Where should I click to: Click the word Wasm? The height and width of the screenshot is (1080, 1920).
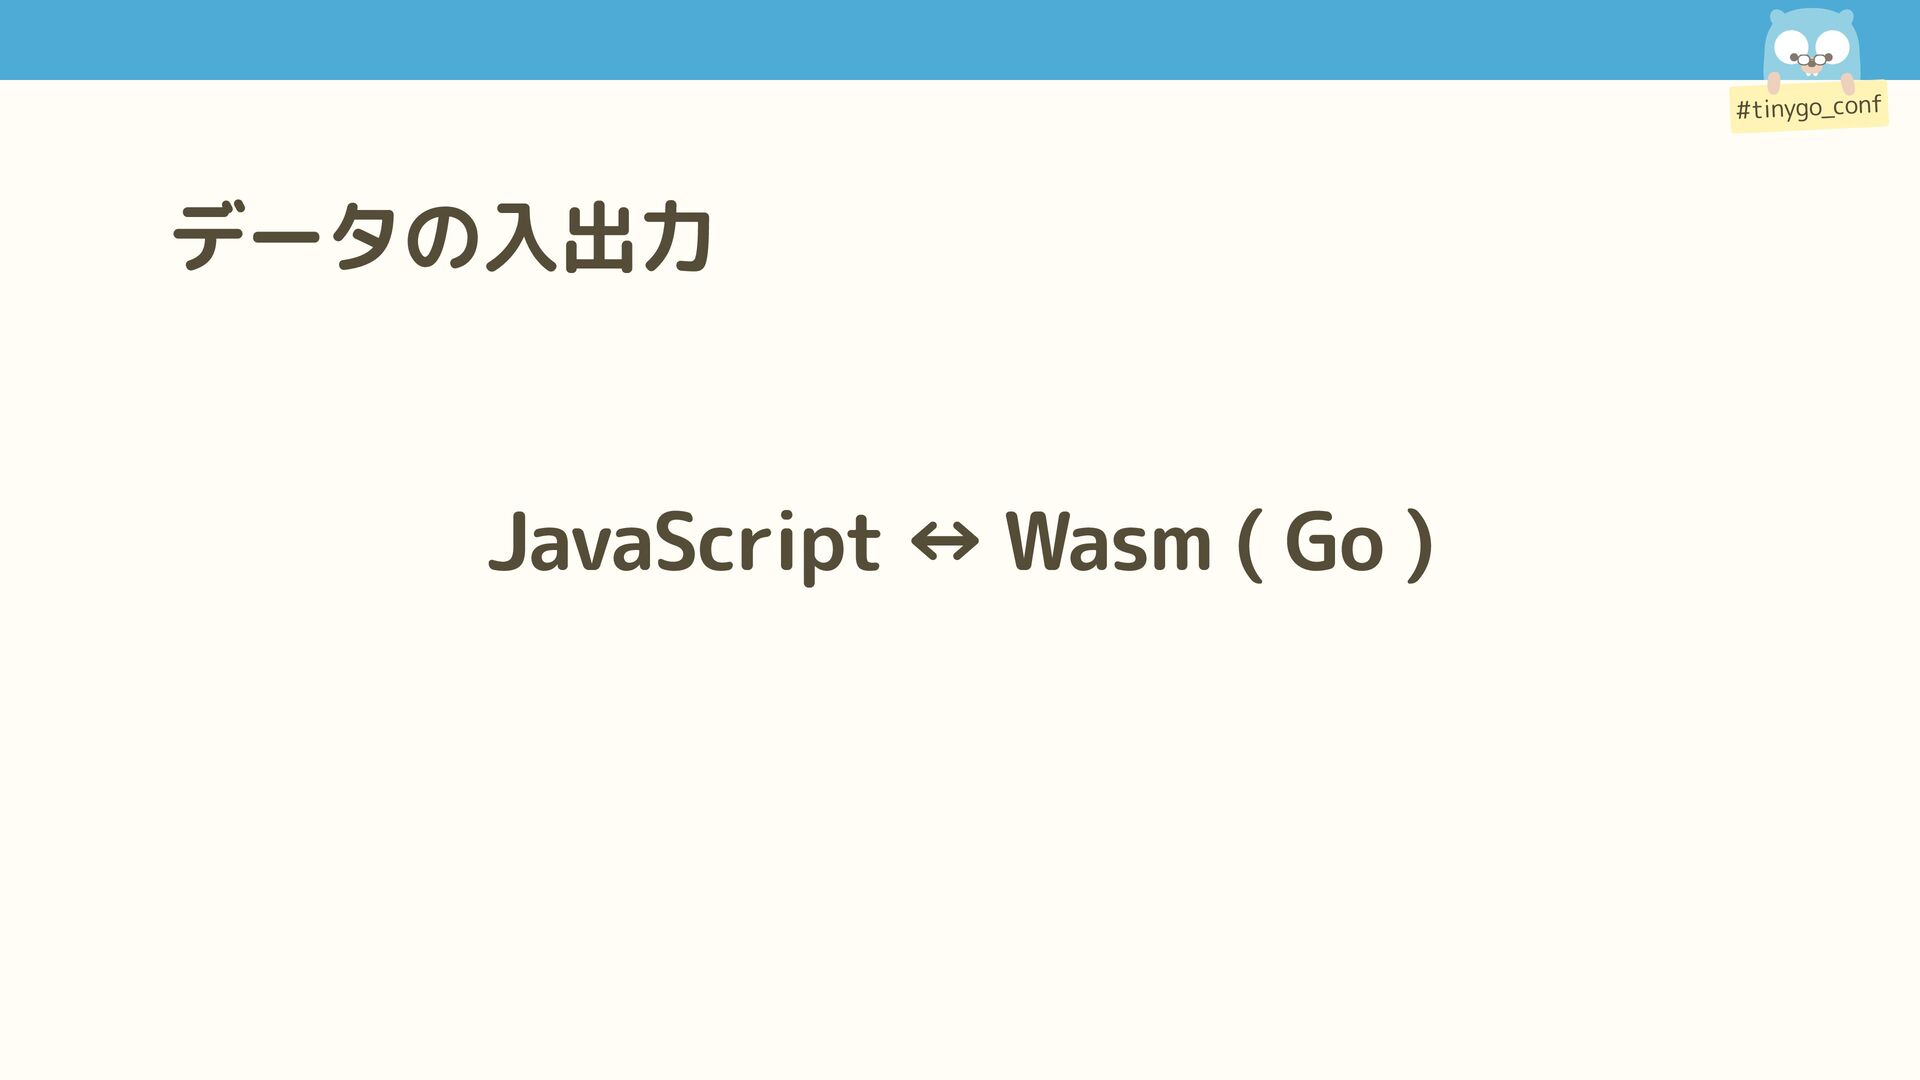(x=1108, y=541)
